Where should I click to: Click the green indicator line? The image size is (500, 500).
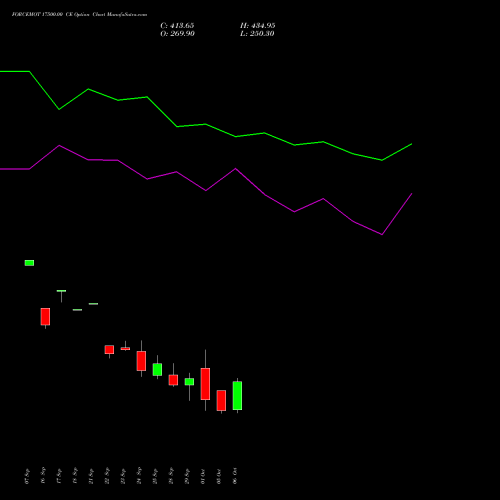click(206, 124)
